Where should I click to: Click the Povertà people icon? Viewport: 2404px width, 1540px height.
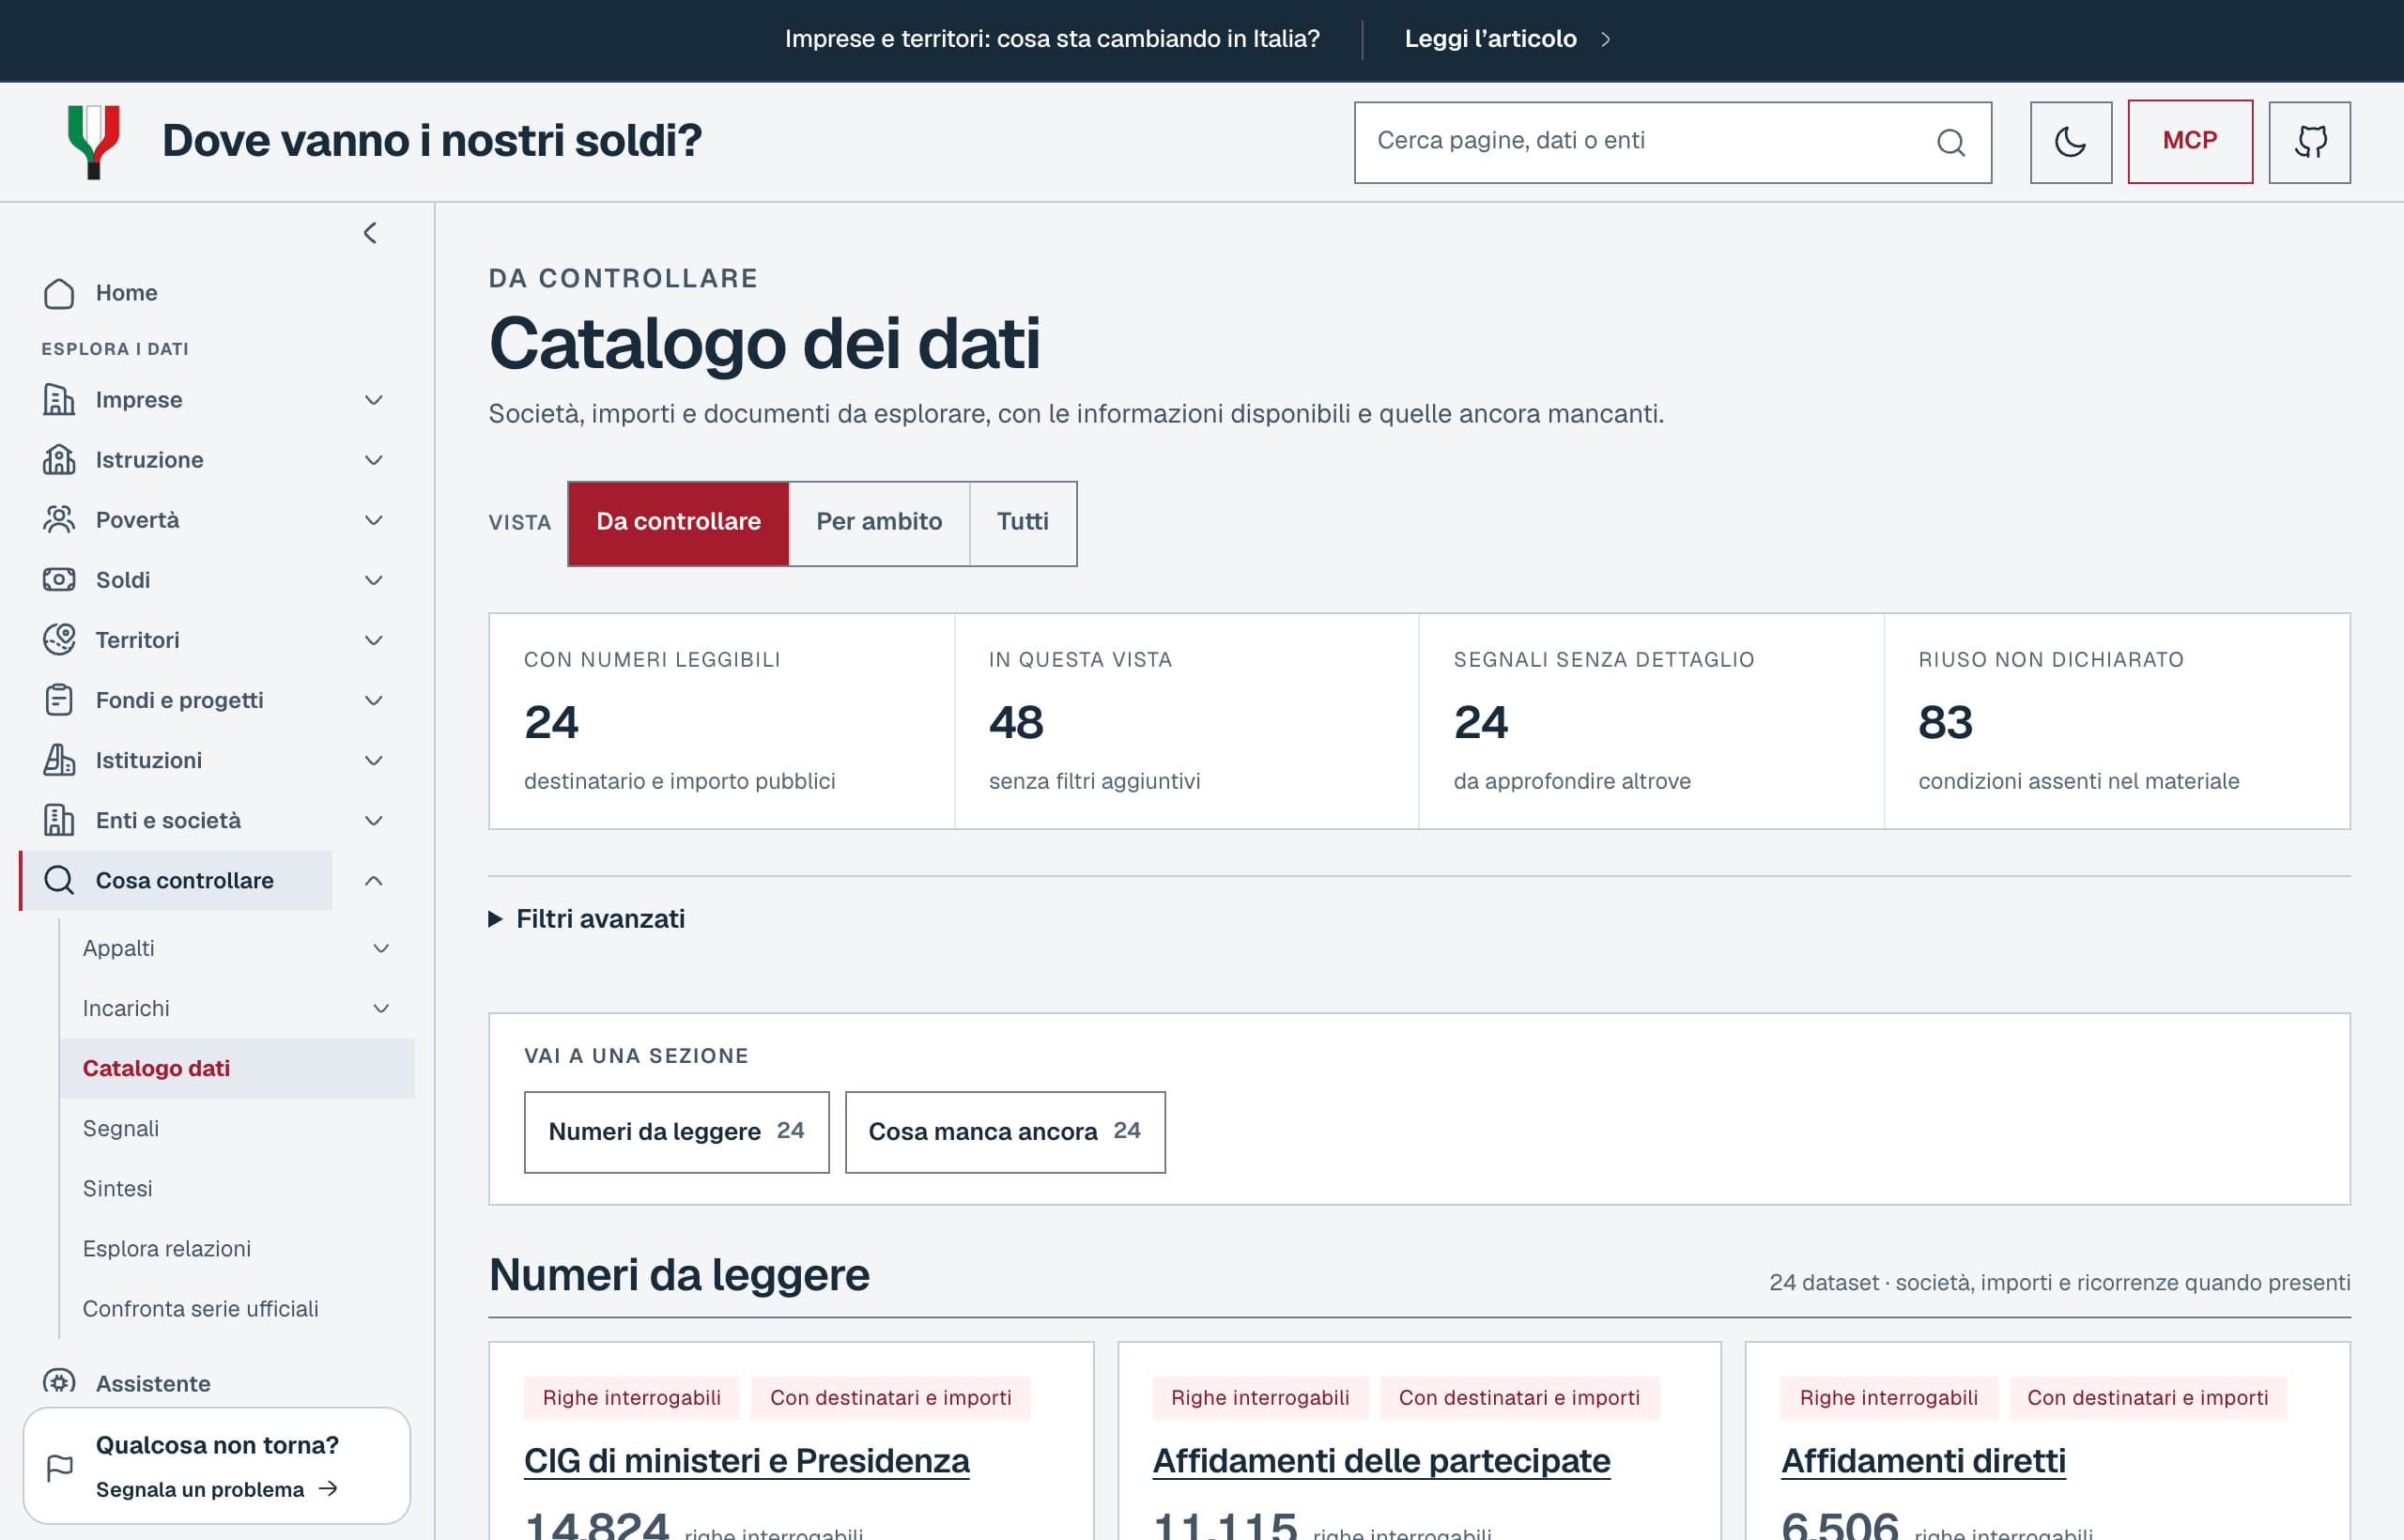tap(59, 520)
